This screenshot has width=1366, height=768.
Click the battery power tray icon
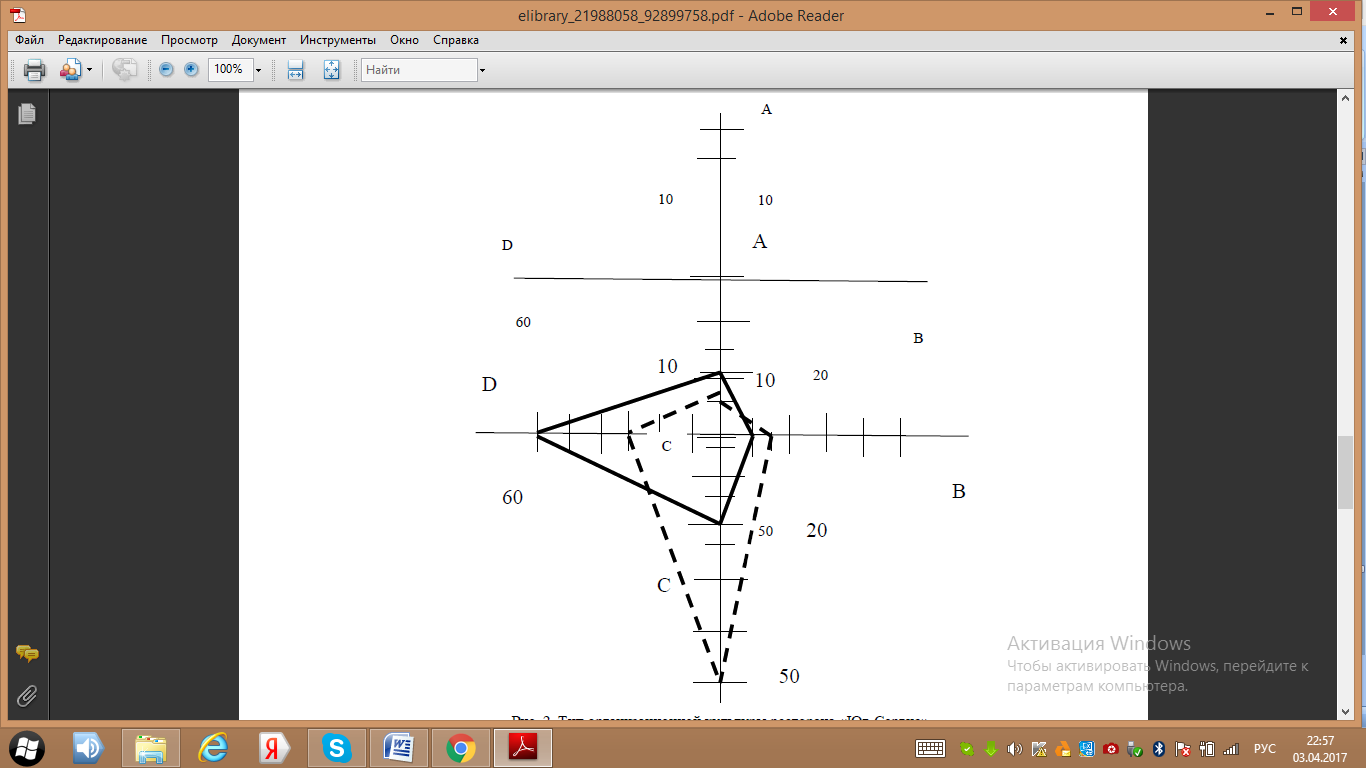coord(1207,748)
